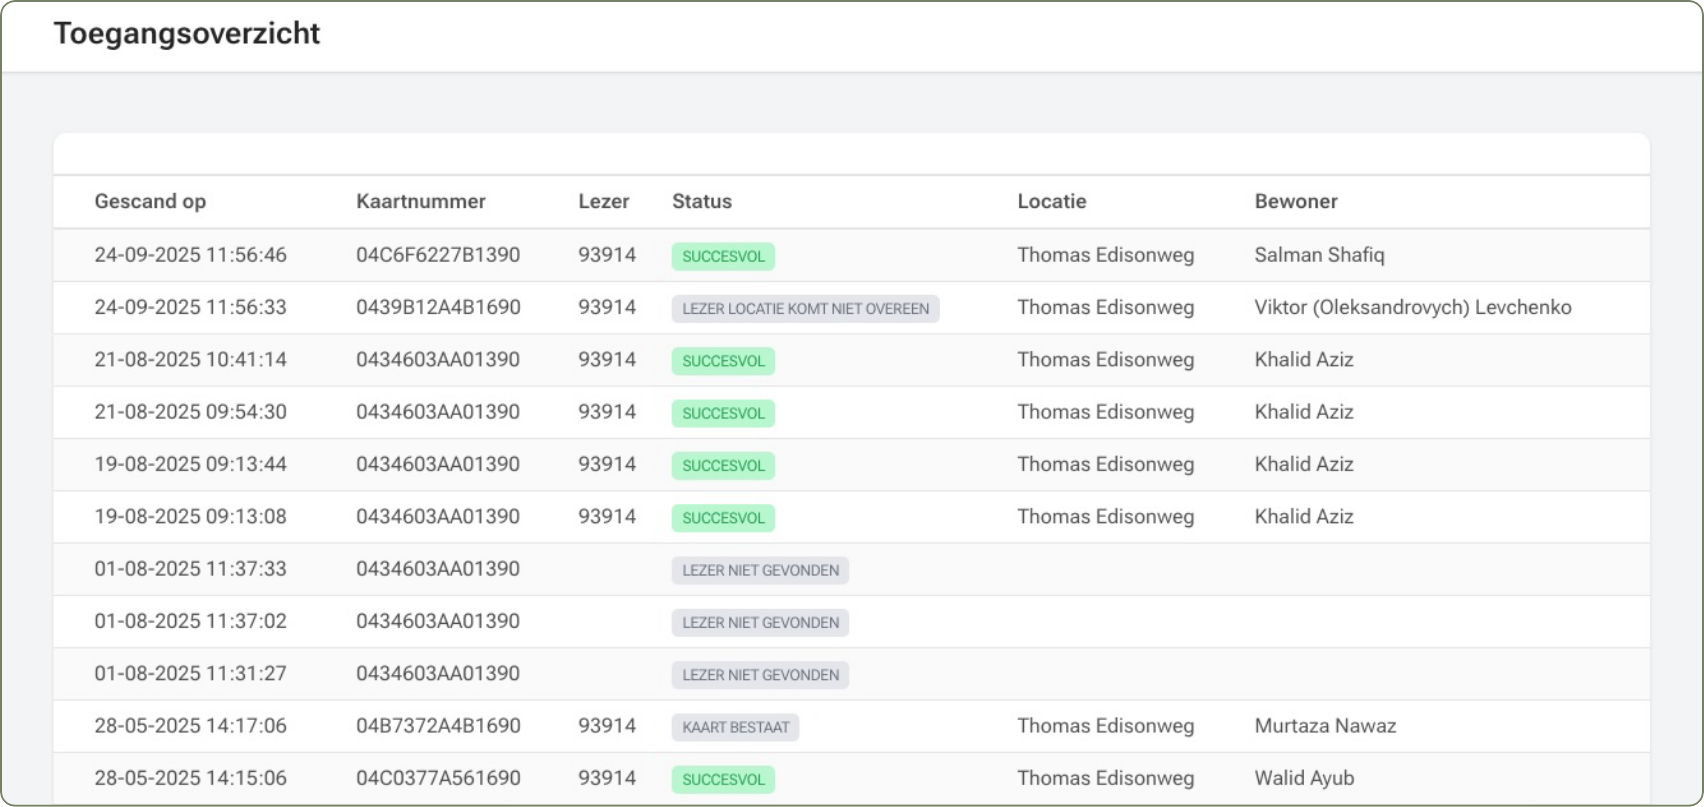1704x807 pixels.
Task: Select card number 04B7372A4B1690
Action: coord(438,726)
